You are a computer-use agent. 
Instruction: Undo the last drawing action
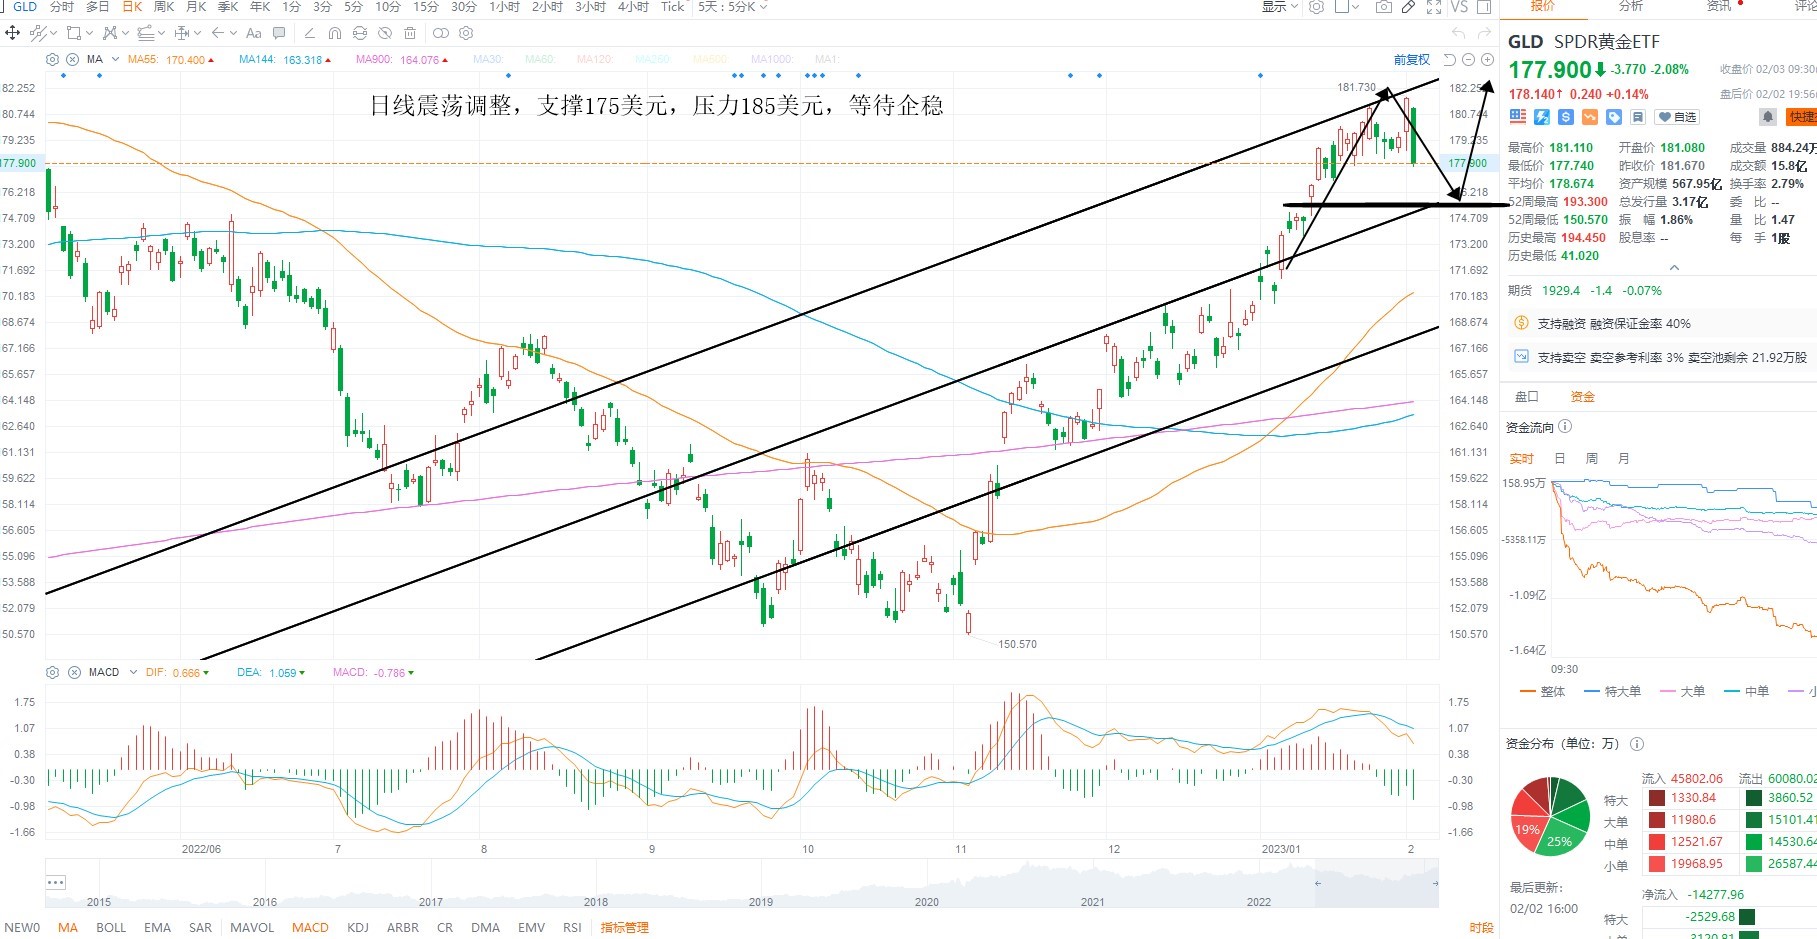(1459, 33)
